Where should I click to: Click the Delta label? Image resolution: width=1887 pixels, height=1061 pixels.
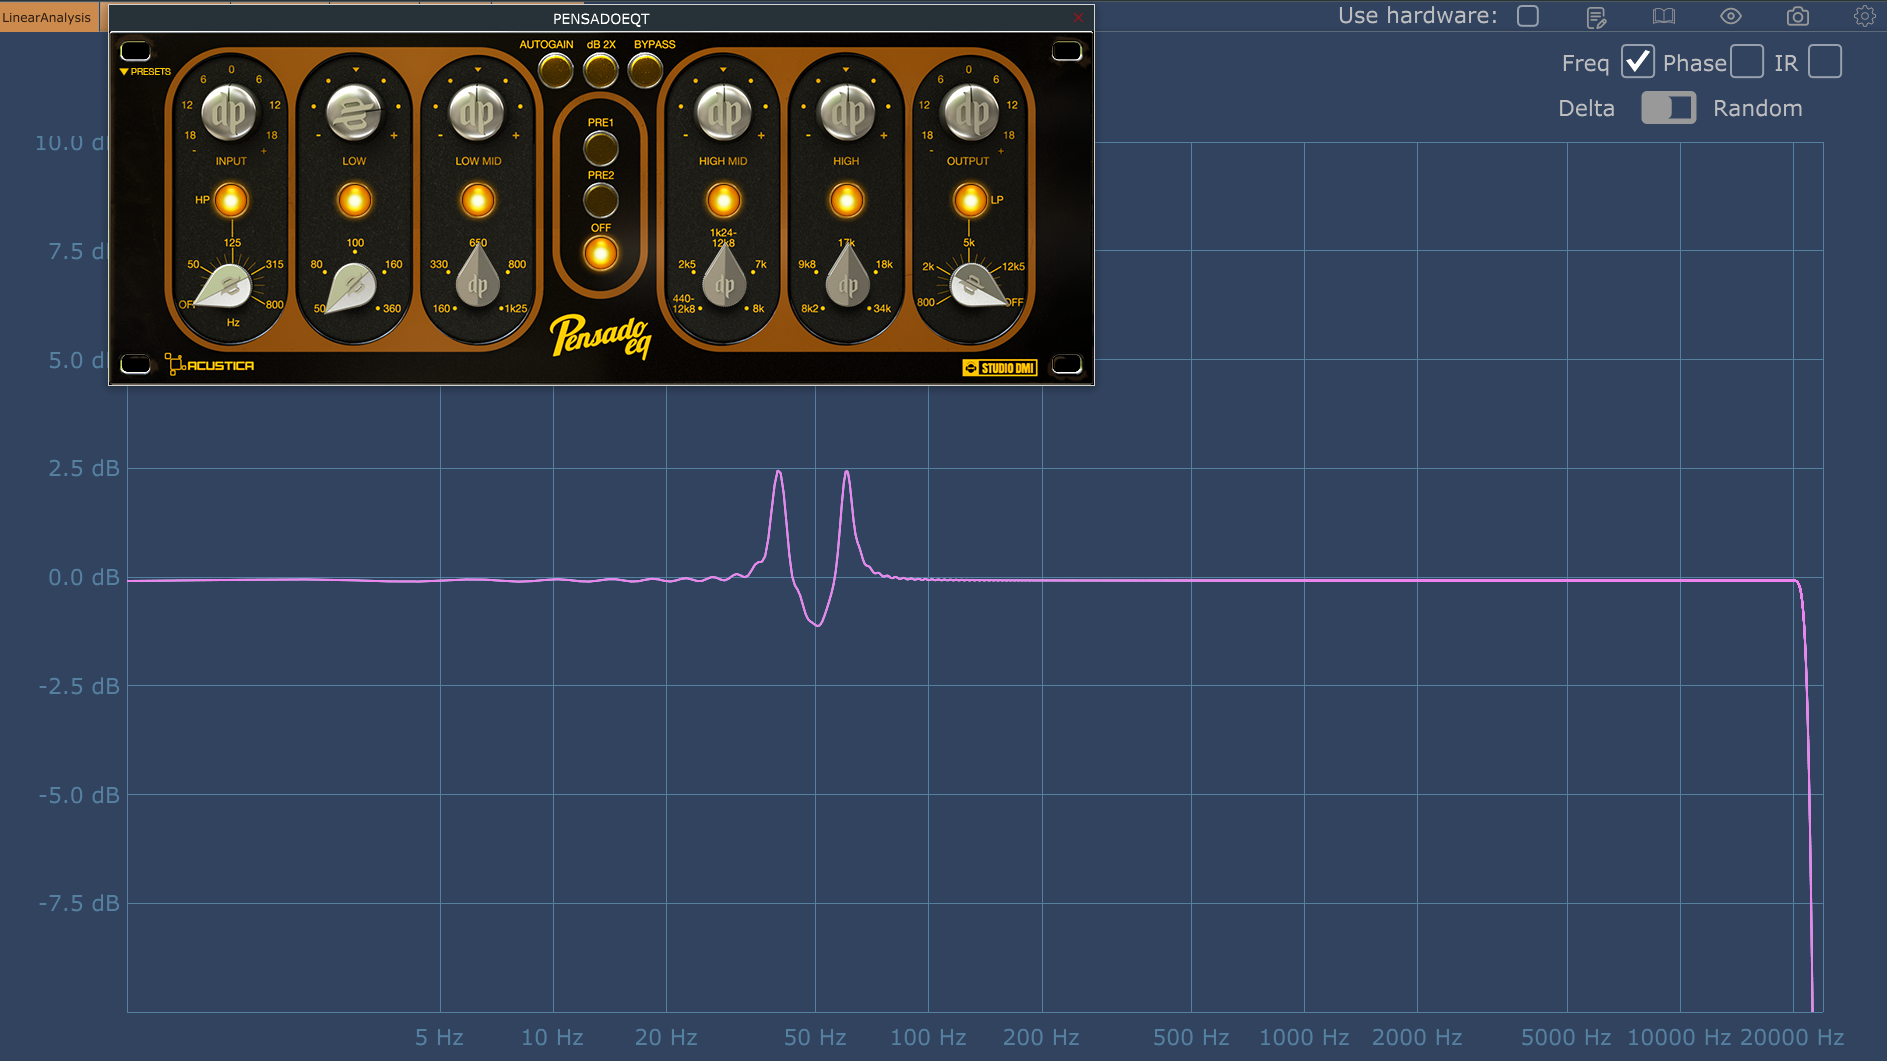[x=1586, y=108]
